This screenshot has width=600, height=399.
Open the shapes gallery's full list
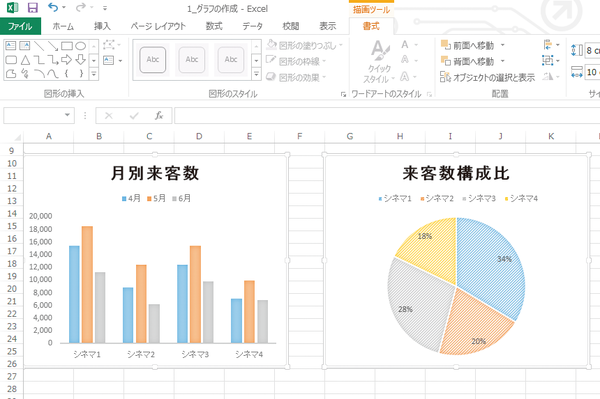point(94,74)
